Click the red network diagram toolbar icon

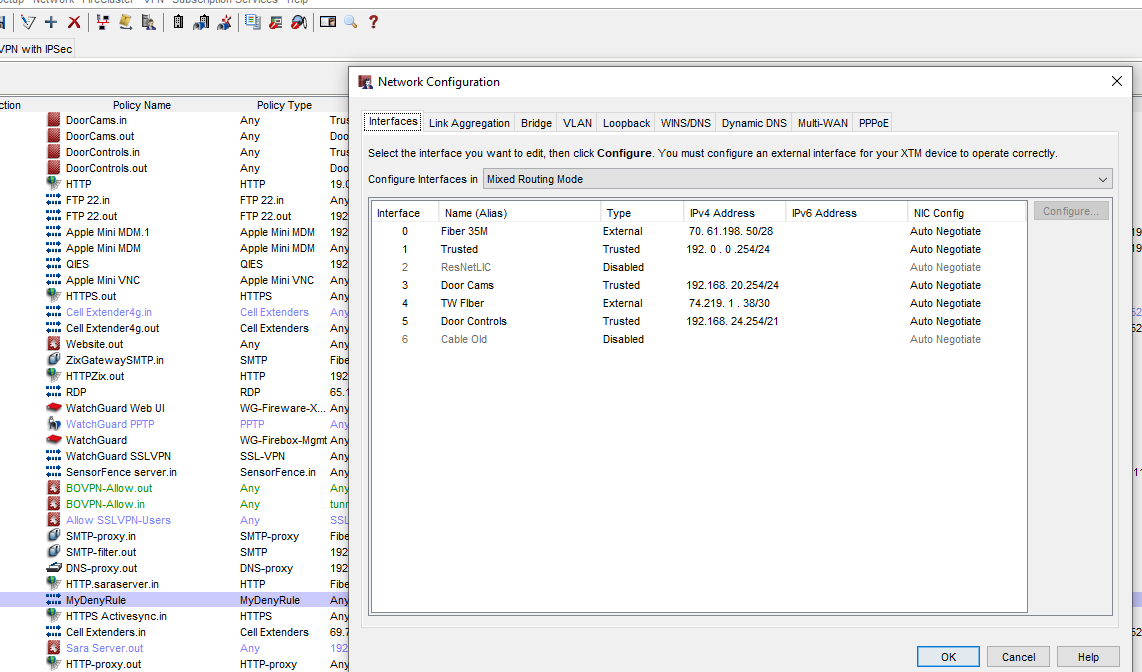pyautogui.click(x=102, y=22)
